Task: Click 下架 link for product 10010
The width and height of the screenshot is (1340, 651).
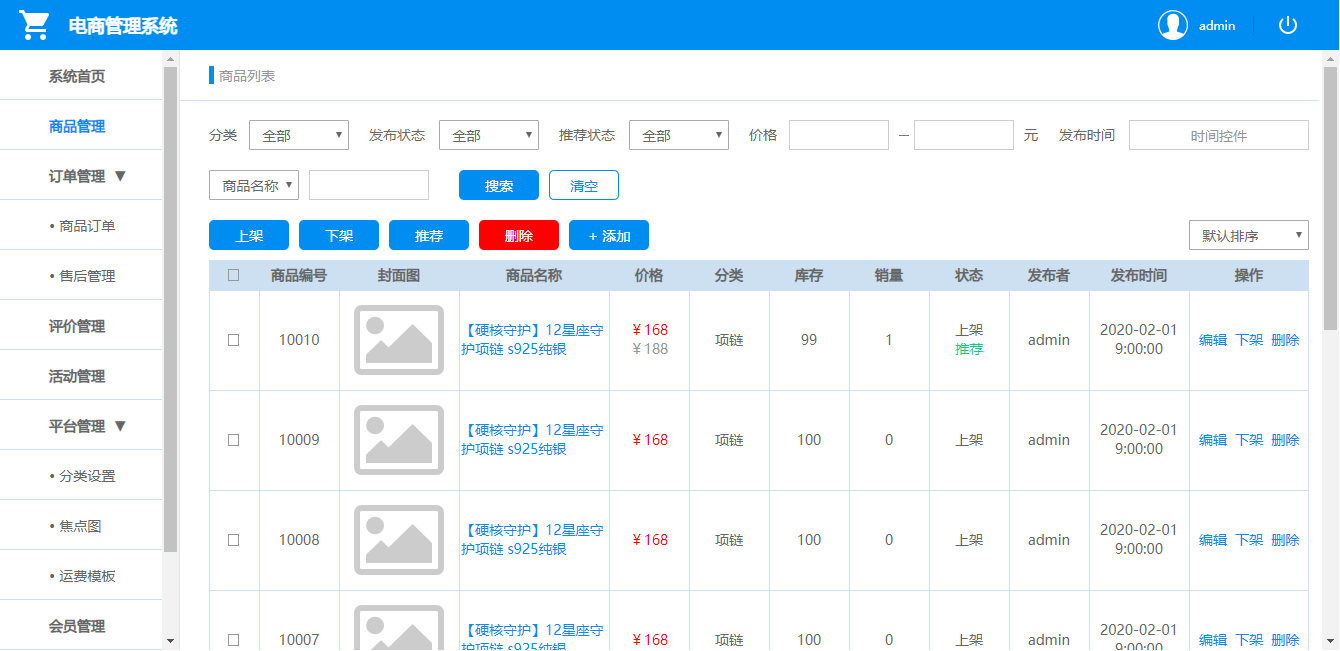Action: point(1249,340)
